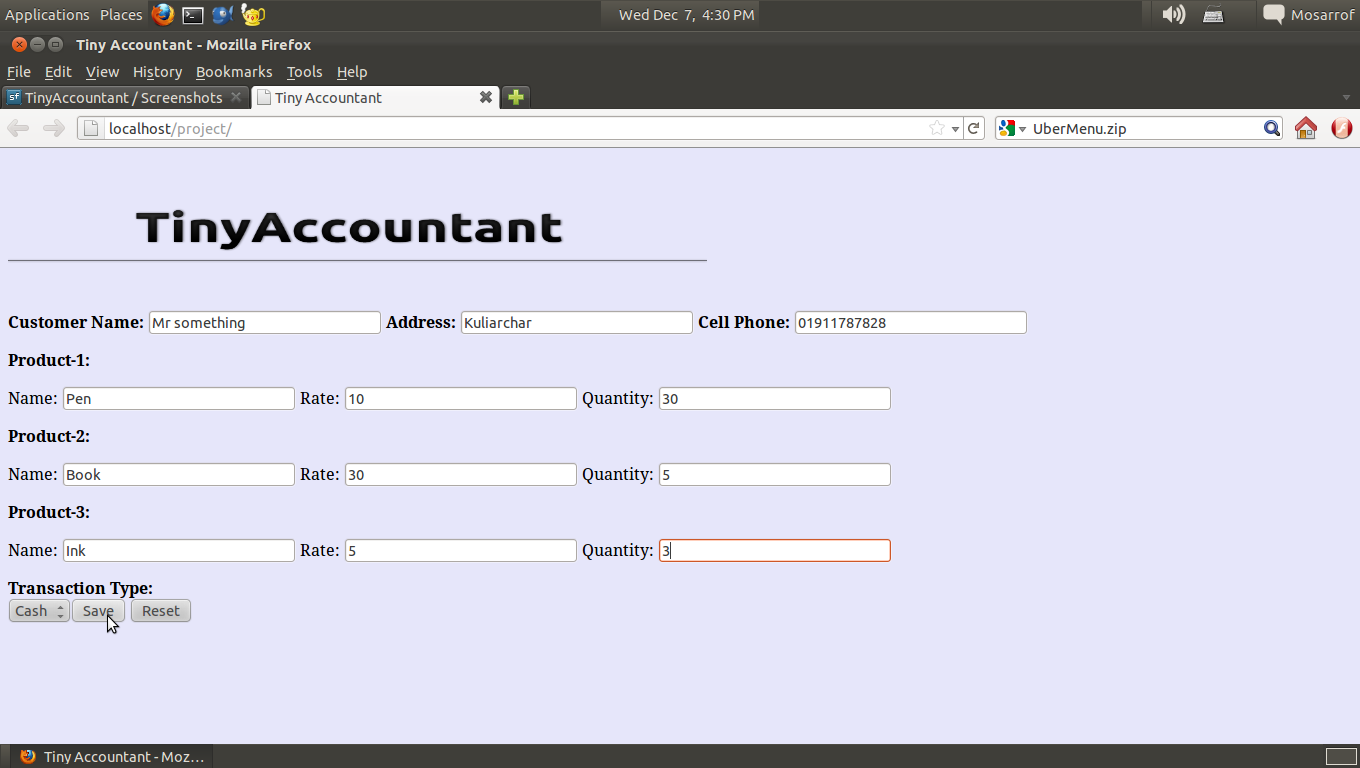Open the Bookmarks menu
The image size is (1360, 768).
point(233,71)
